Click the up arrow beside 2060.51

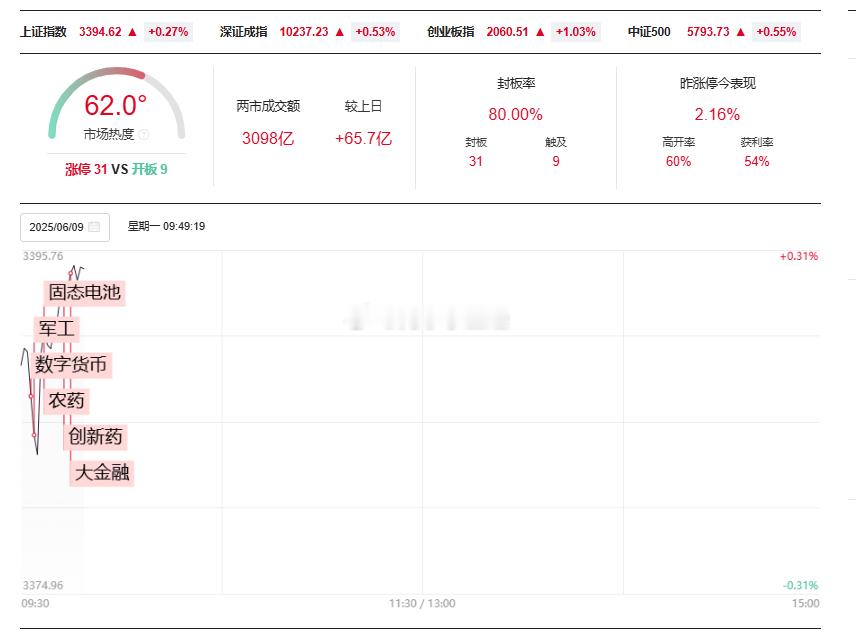click(x=540, y=32)
